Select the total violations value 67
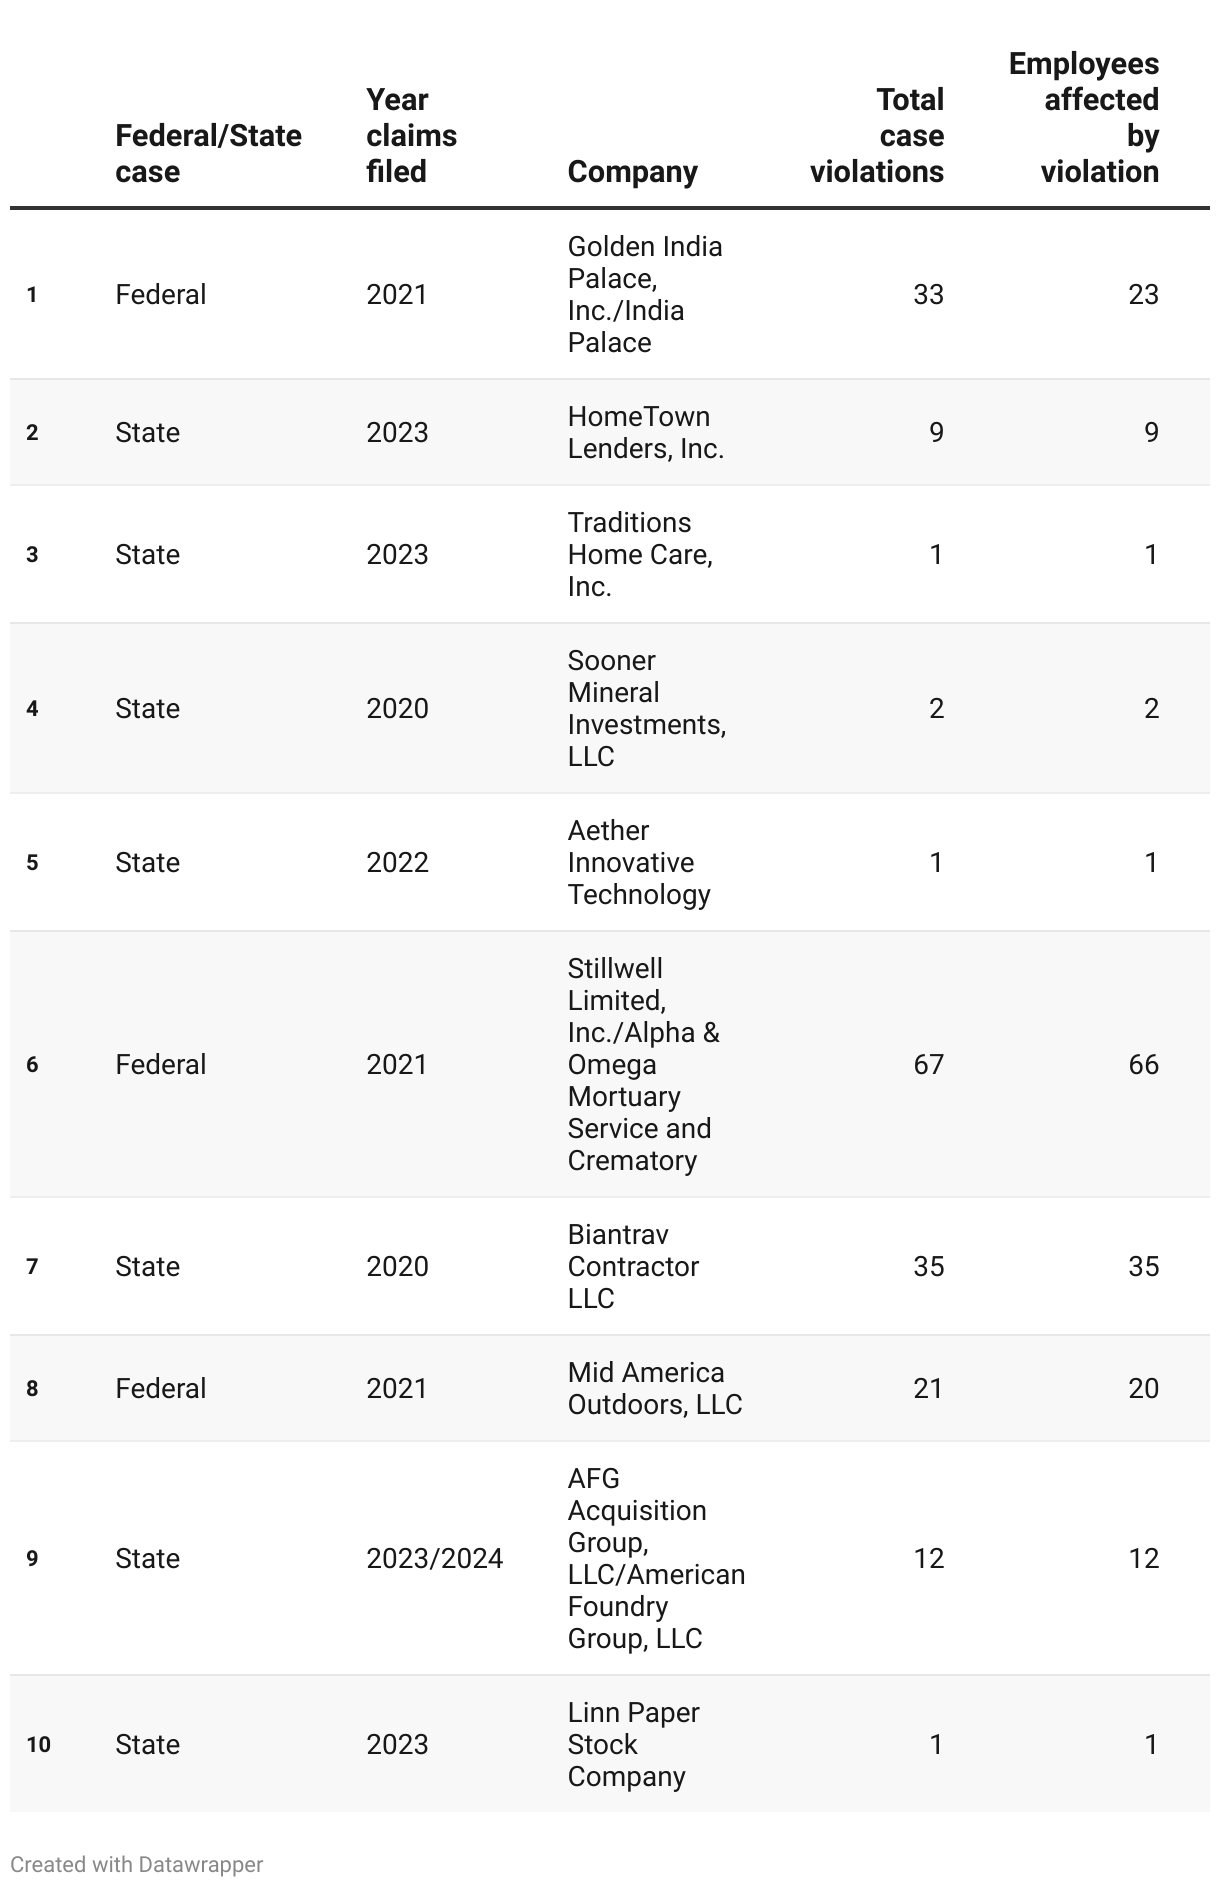 928,1064
